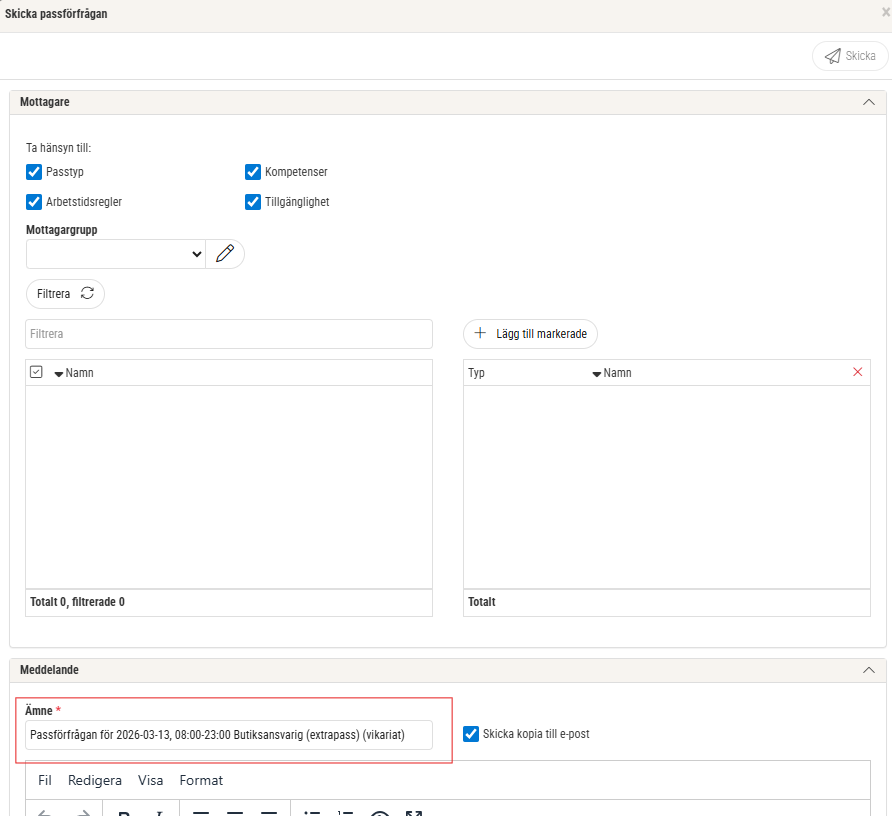892x816 pixels.
Task: Click the Filtrera search text box
Action: [x=229, y=334]
